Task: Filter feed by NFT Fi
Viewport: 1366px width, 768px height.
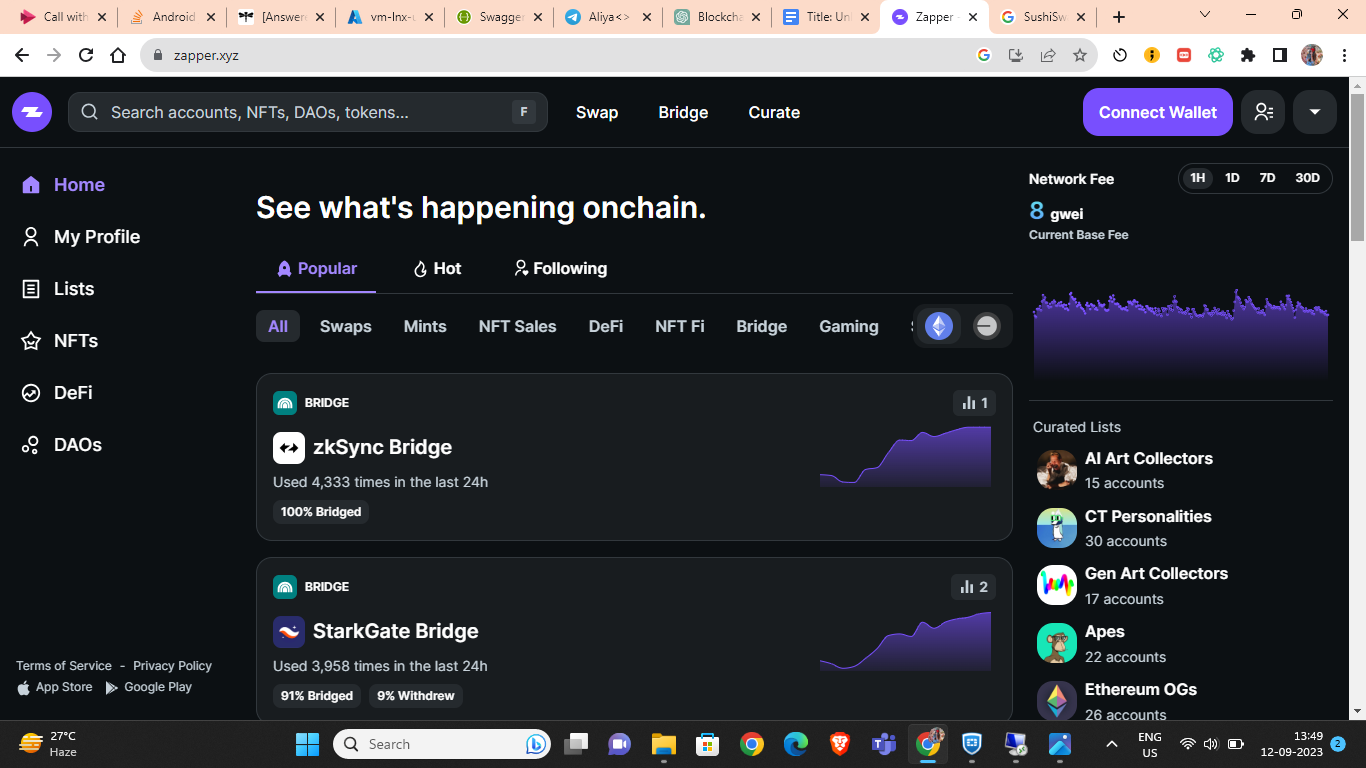Action: 680,326
